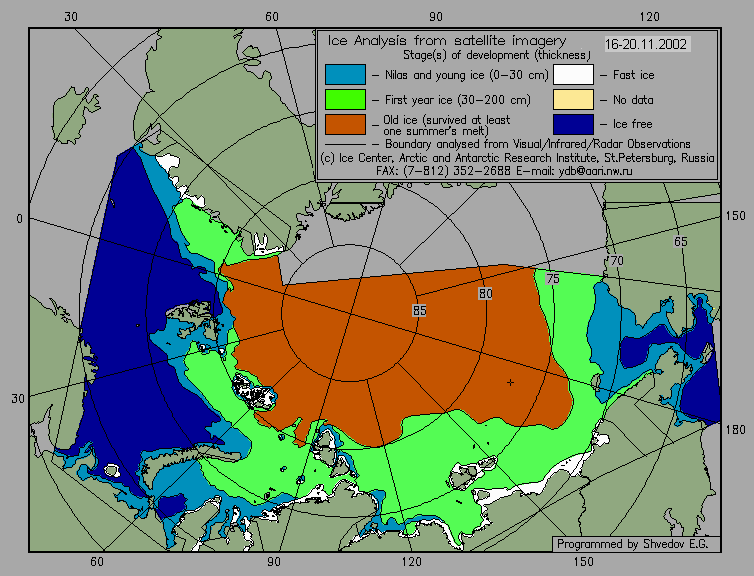Viewport: 754px width, 576px height.
Task: Click the 70 latitude label on the map
Action: pyautogui.click(x=616, y=261)
